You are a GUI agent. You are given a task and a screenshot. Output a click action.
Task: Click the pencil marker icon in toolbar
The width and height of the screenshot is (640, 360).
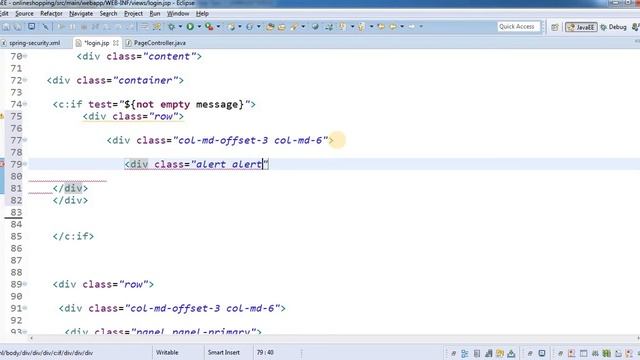click(294, 27)
